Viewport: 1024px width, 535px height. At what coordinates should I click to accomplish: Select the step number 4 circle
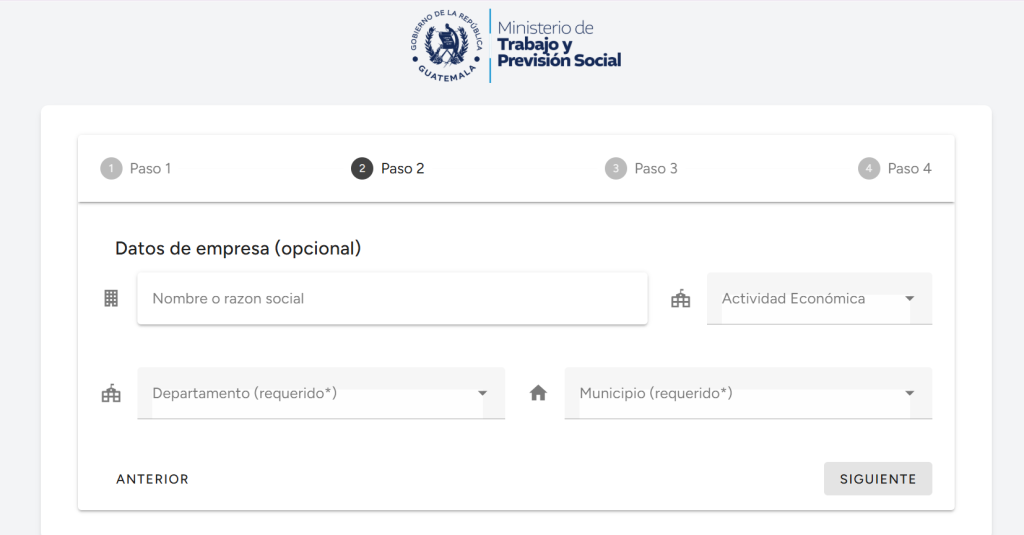[869, 169]
